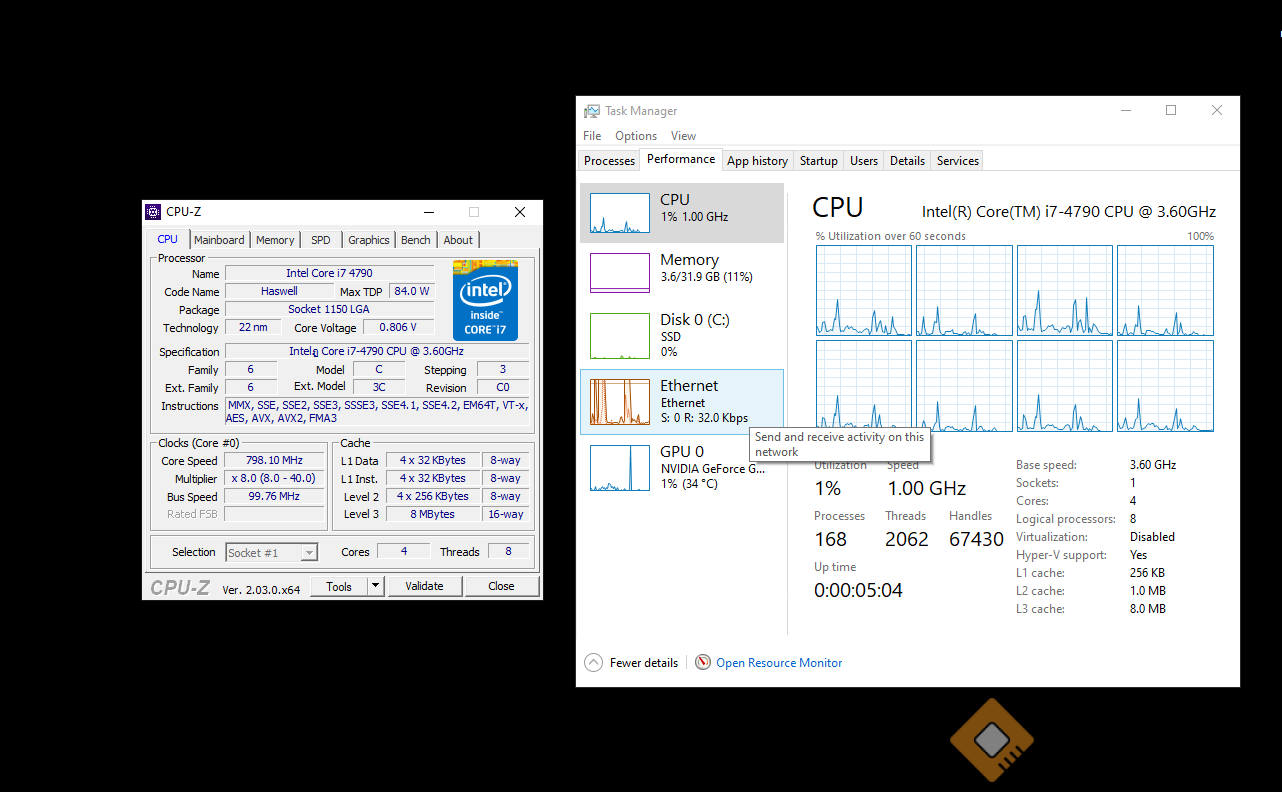This screenshot has width=1282, height=792.
Task: Click the Specification field in CPU-Z
Action: point(376,351)
